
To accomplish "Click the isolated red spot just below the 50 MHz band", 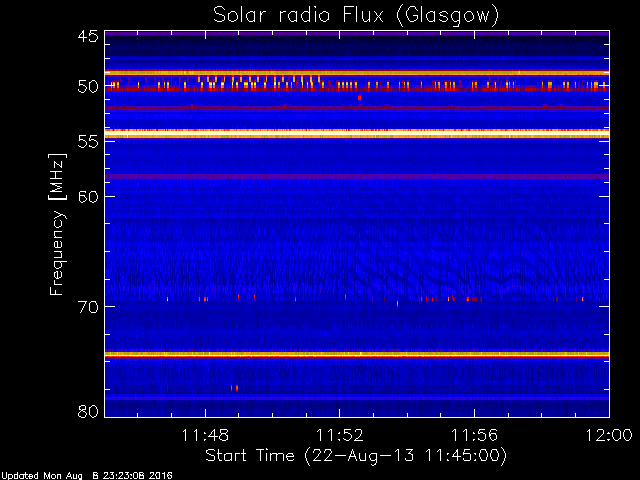I will point(359,98).
